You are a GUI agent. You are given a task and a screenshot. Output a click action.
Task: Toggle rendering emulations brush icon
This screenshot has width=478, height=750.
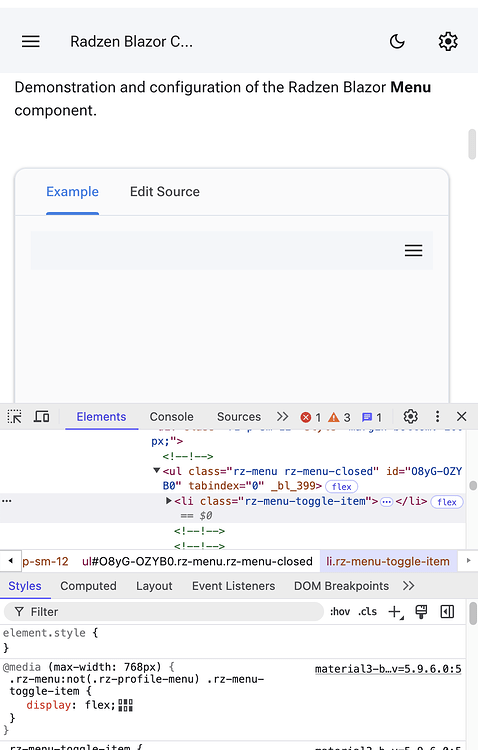tap(422, 612)
